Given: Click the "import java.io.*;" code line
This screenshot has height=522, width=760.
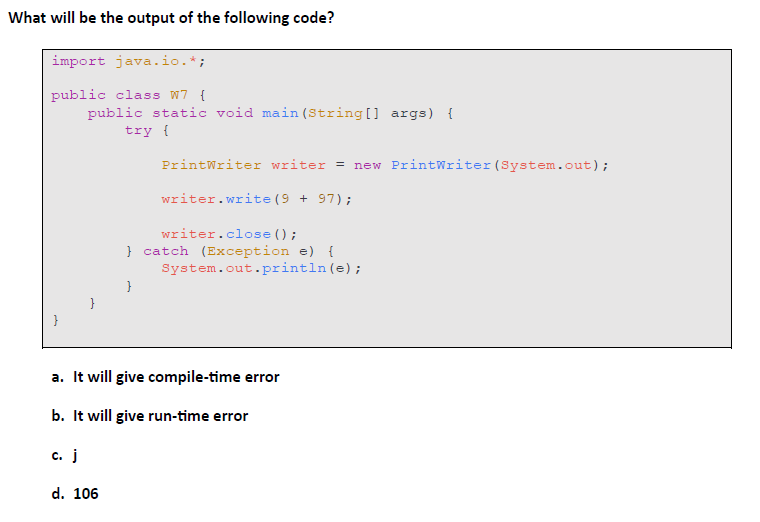Looking at the screenshot, I should click(128, 62).
